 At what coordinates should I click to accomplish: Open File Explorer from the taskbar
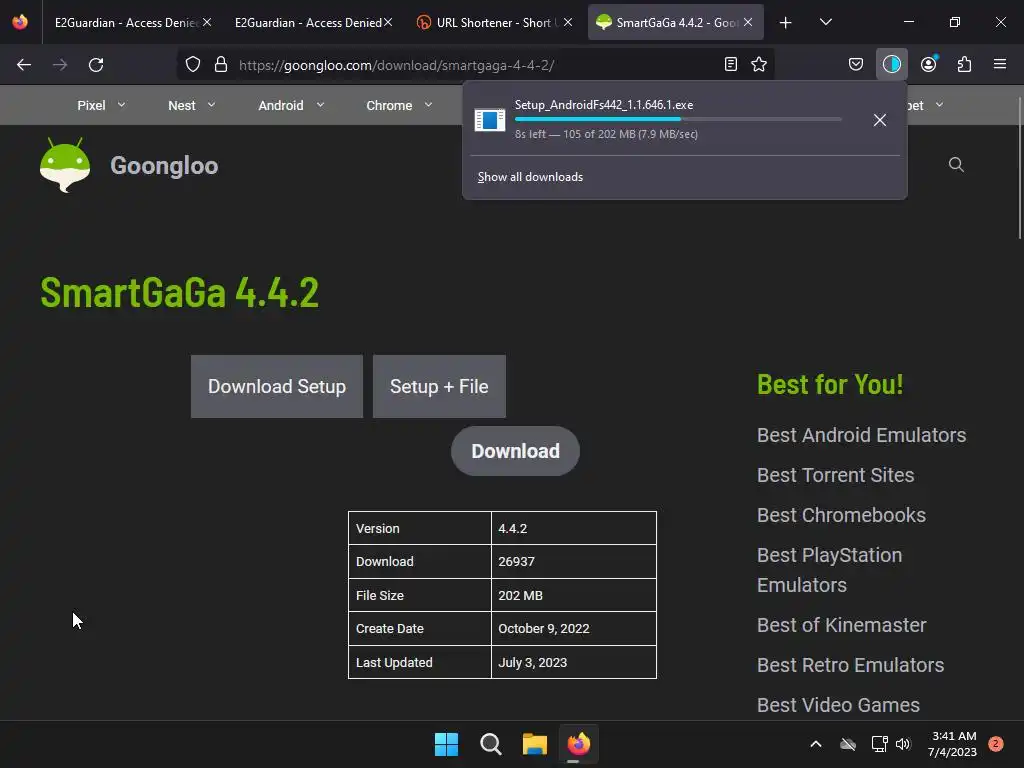click(x=535, y=744)
